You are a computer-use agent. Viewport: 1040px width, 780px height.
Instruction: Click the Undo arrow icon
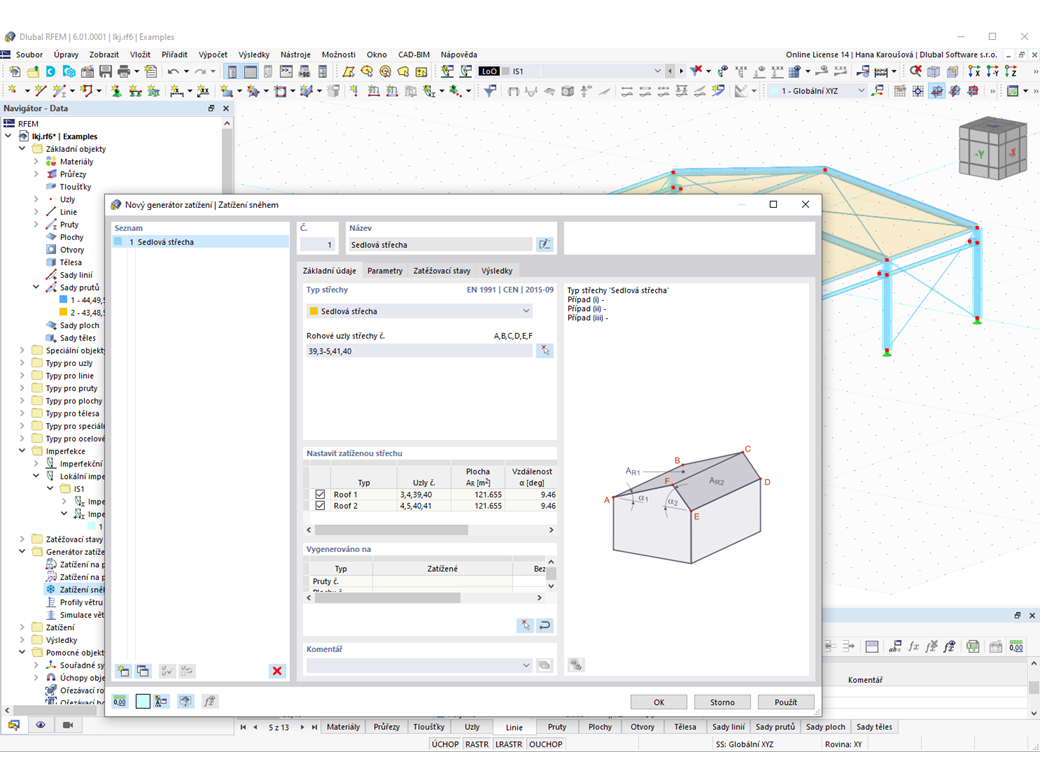point(173,71)
